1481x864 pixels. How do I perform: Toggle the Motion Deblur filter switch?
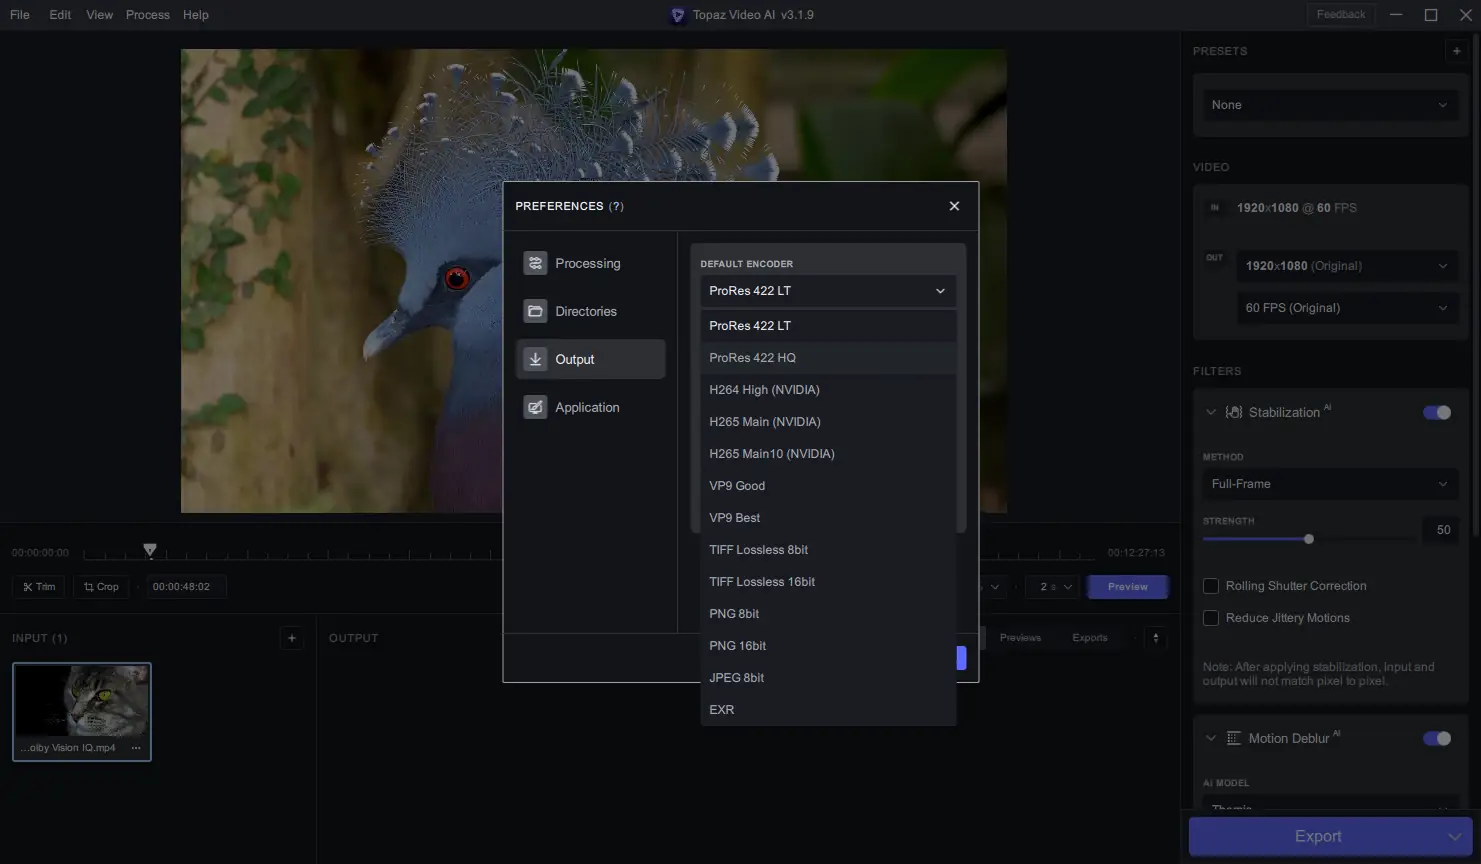(1437, 738)
